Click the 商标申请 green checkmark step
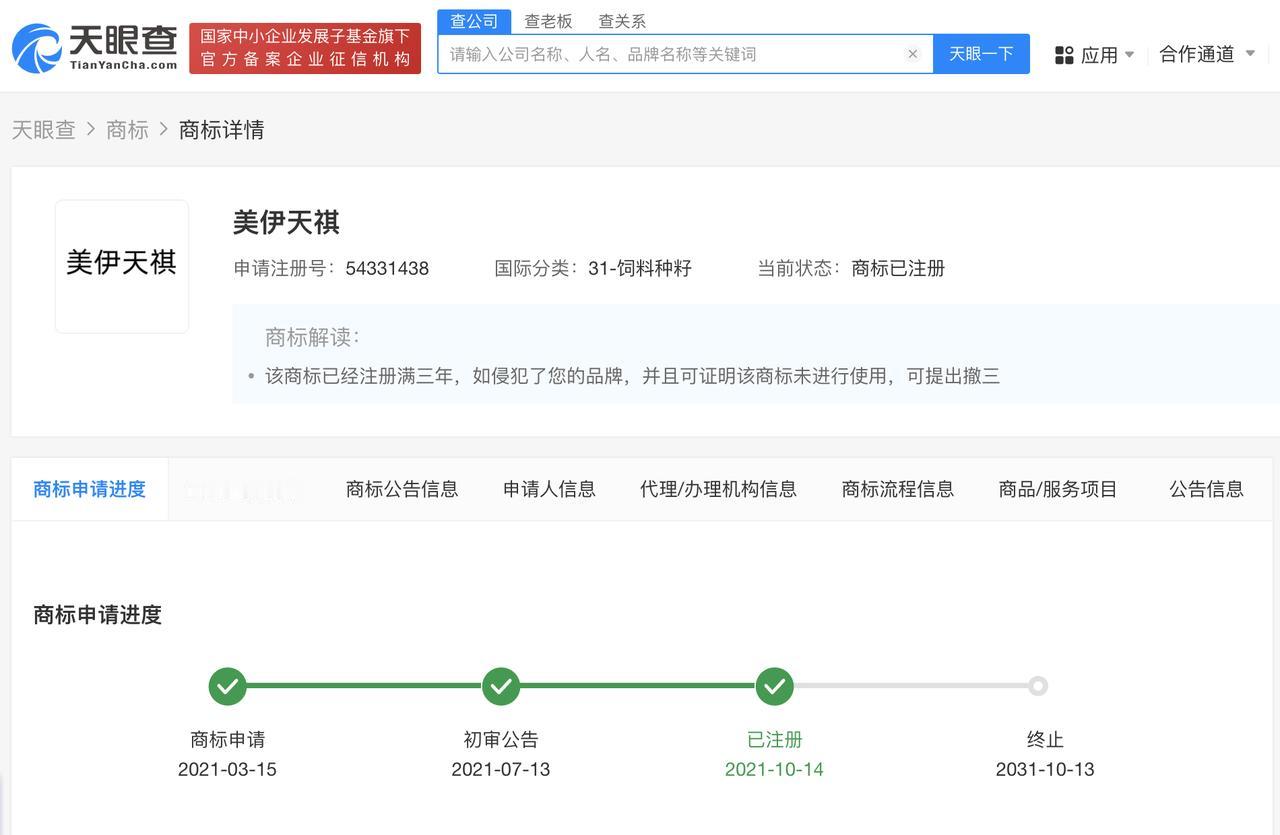Screen dimensions: 1280x835 [x=227, y=686]
